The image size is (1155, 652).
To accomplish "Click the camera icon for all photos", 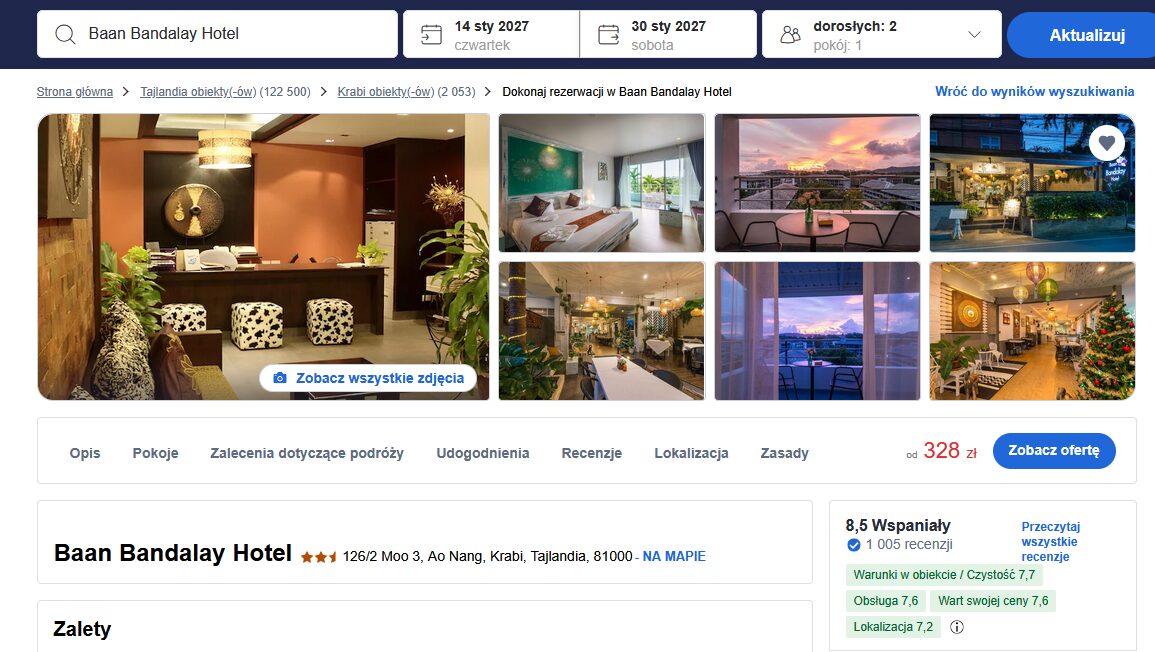I will [280, 378].
